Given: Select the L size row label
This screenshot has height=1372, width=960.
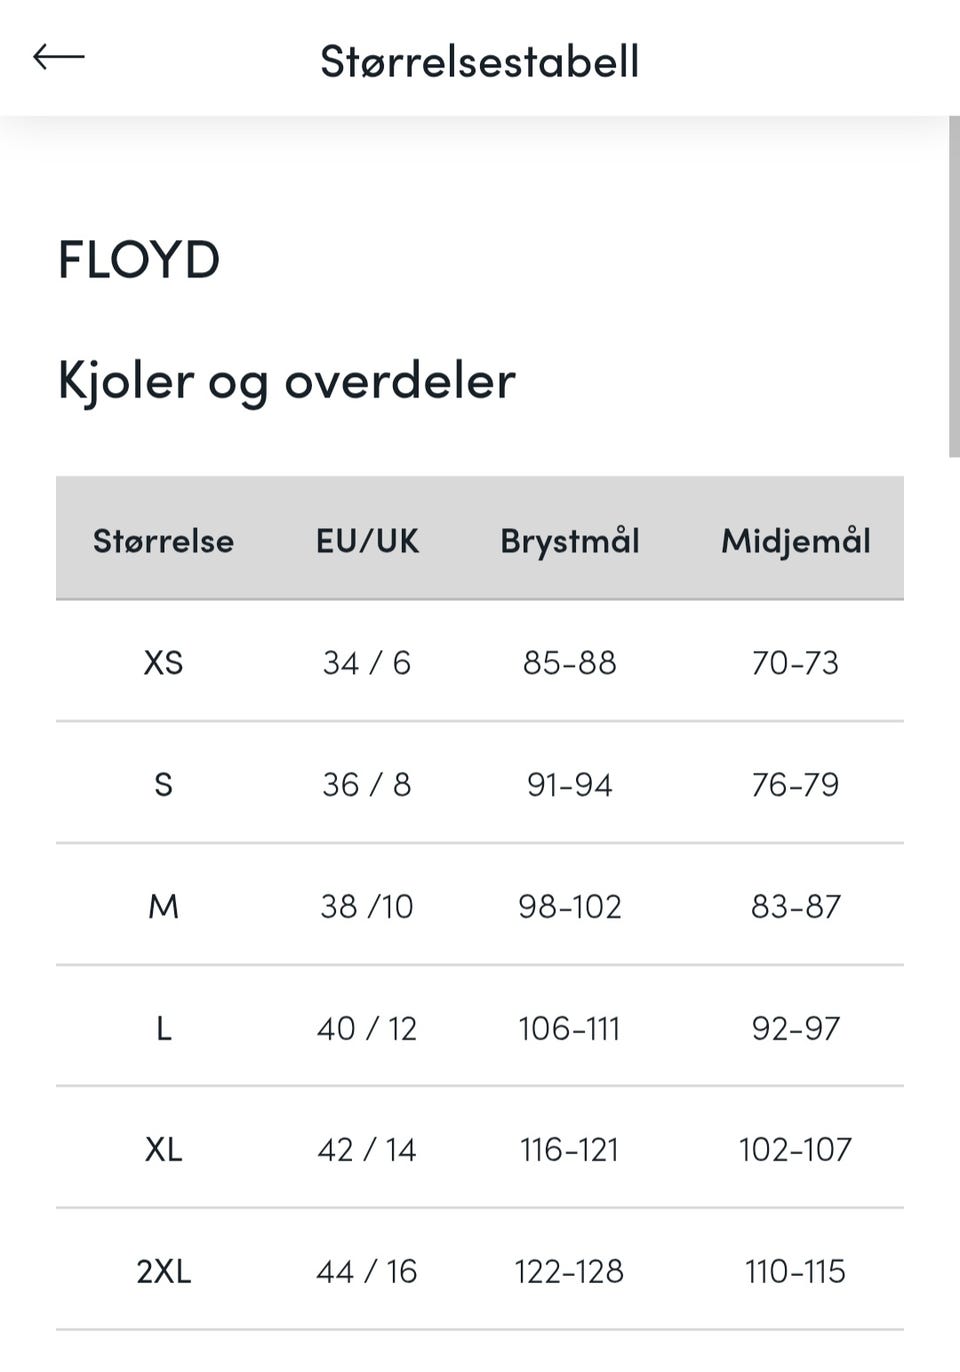Looking at the screenshot, I should [163, 1028].
